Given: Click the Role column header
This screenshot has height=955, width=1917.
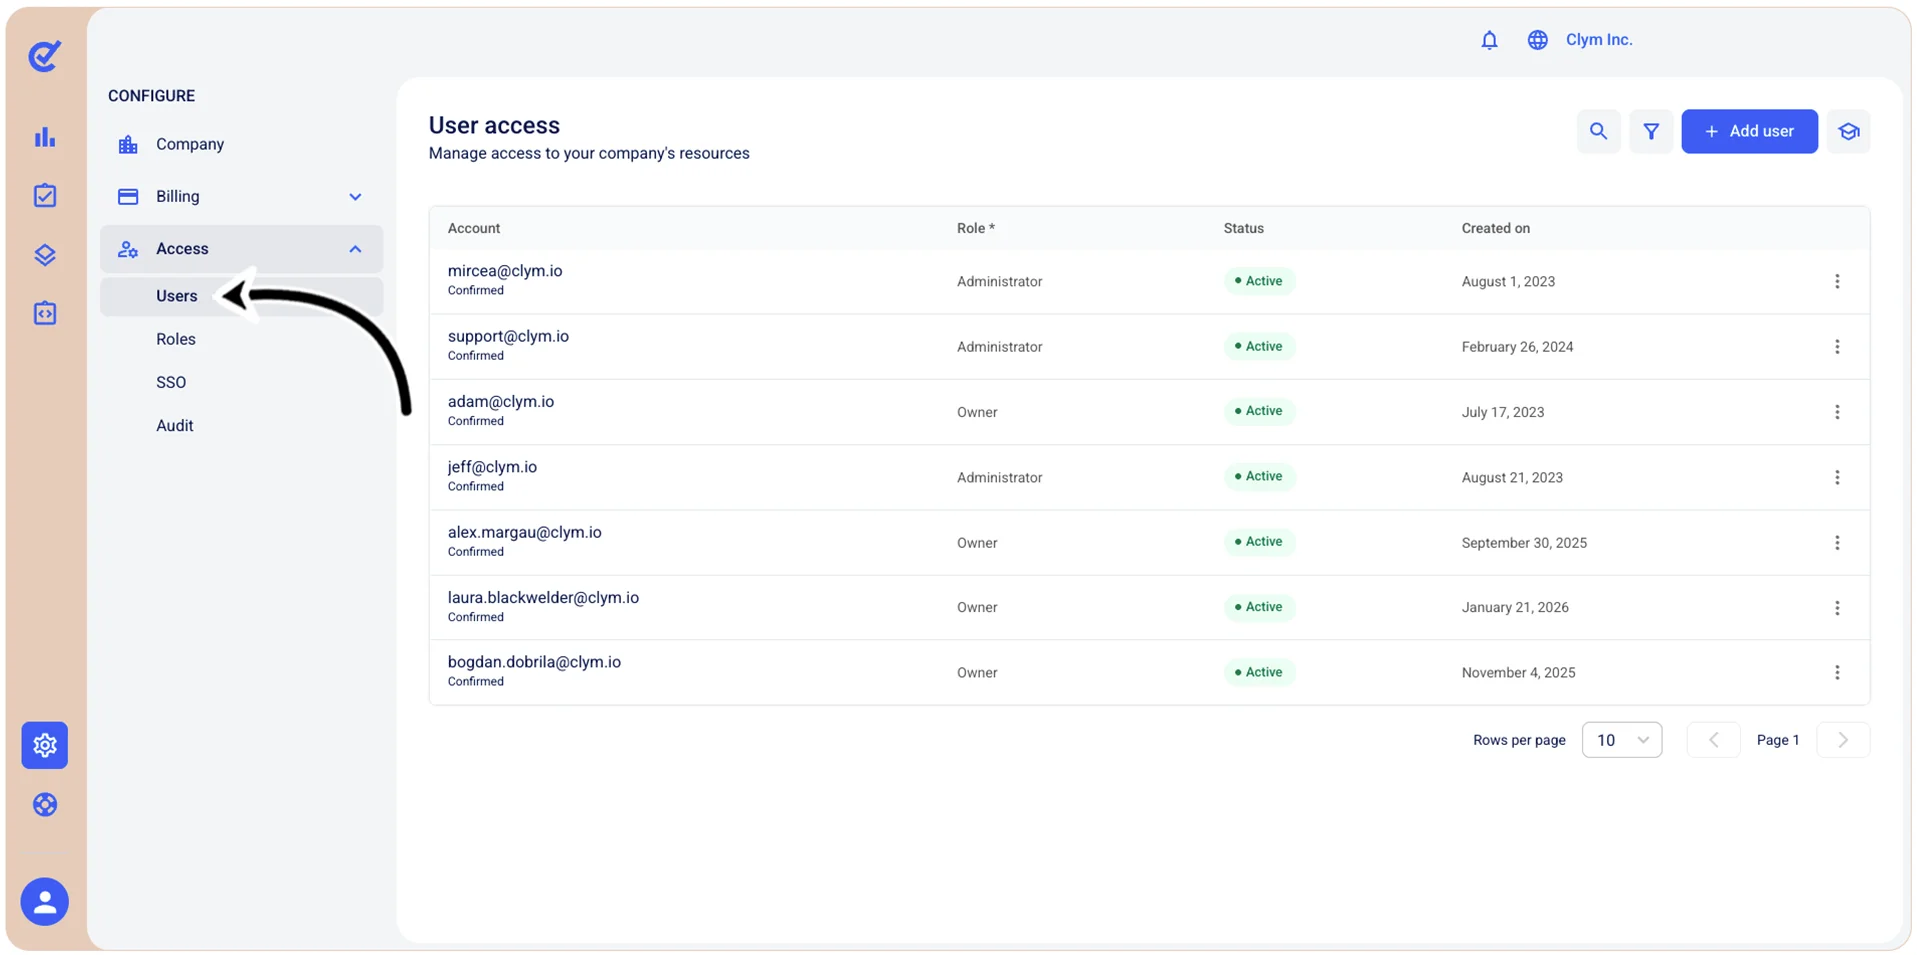Looking at the screenshot, I should click(975, 228).
